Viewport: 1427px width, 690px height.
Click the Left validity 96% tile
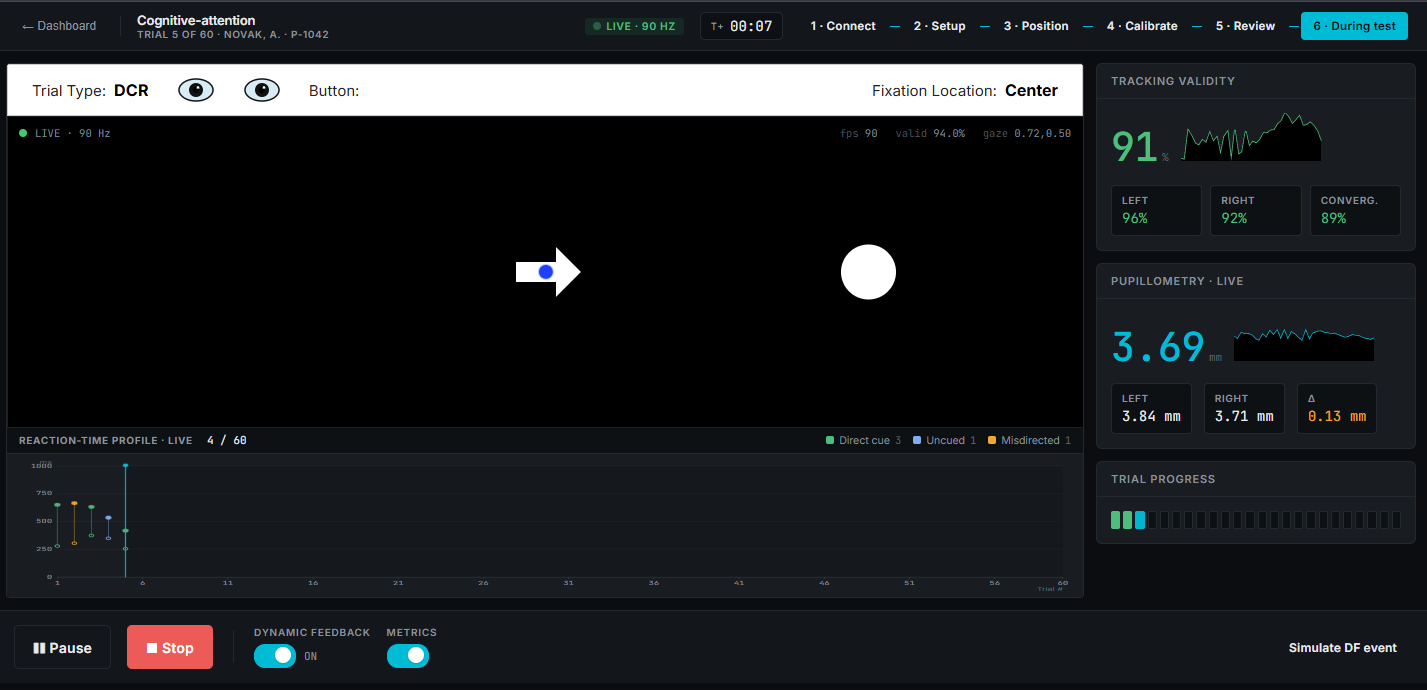[x=1156, y=210]
